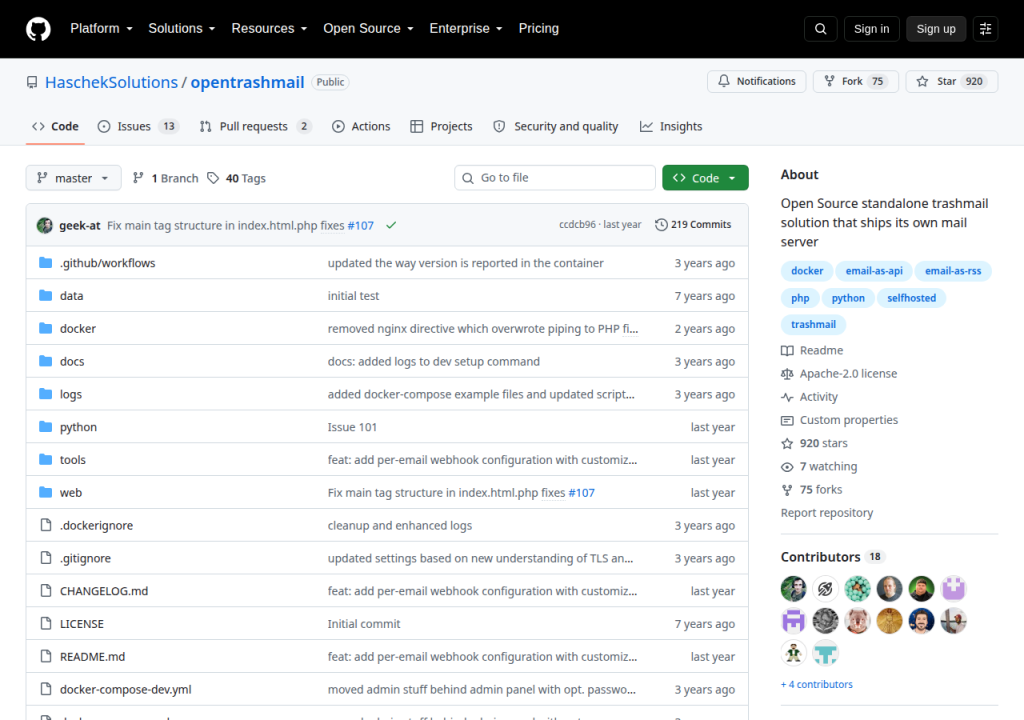Expand the Platform menu
This screenshot has width=1024, height=720.
pyautogui.click(x=101, y=29)
